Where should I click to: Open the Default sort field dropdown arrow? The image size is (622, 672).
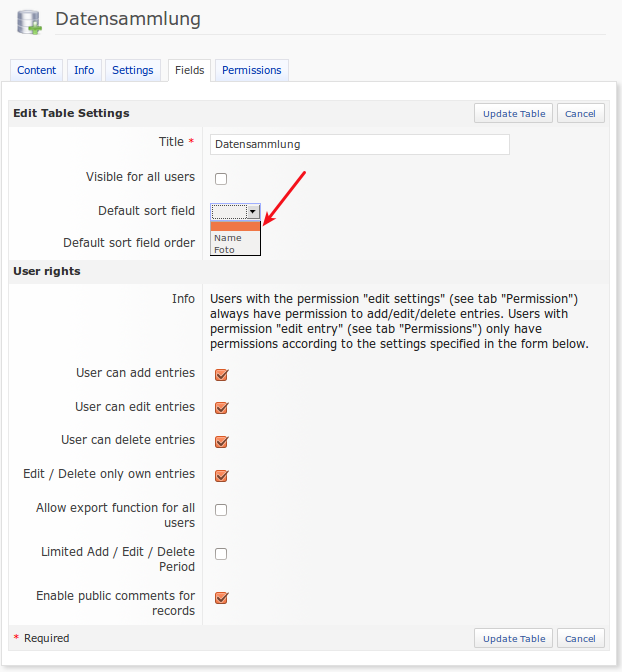[254, 211]
